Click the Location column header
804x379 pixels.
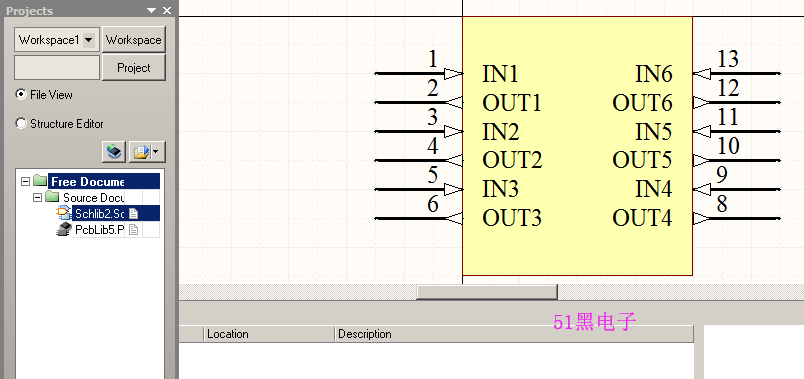269,334
